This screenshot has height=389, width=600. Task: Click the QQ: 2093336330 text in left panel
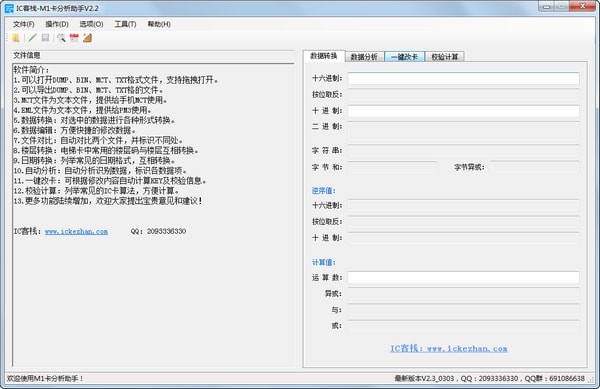pyautogui.click(x=158, y=231)
